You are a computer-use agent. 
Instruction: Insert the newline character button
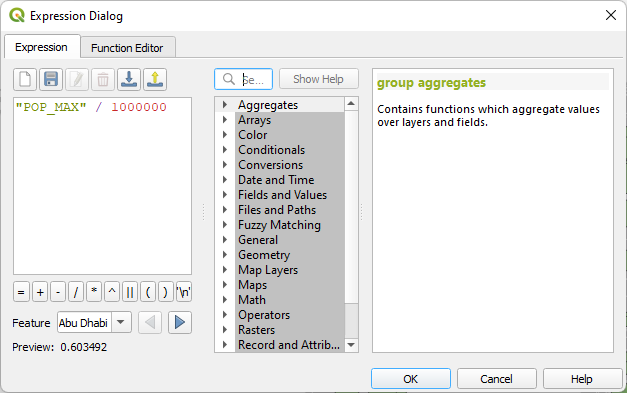pos(184,292)
